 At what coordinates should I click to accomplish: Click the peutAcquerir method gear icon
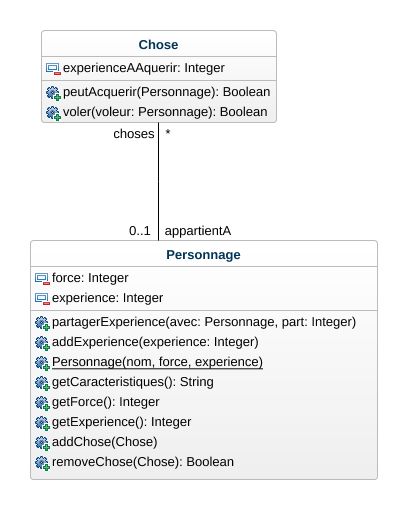53,93
